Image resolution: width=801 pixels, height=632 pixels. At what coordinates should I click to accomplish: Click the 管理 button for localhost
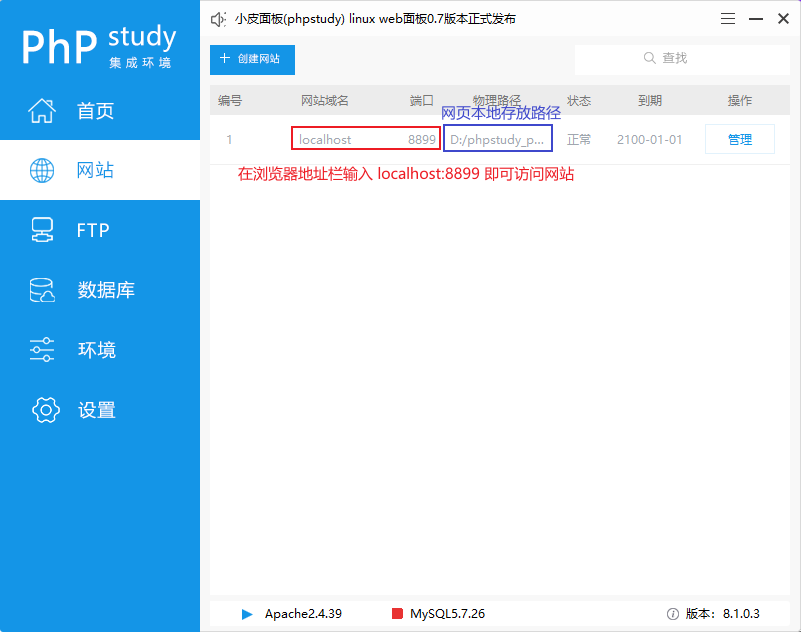coord(740,139)
